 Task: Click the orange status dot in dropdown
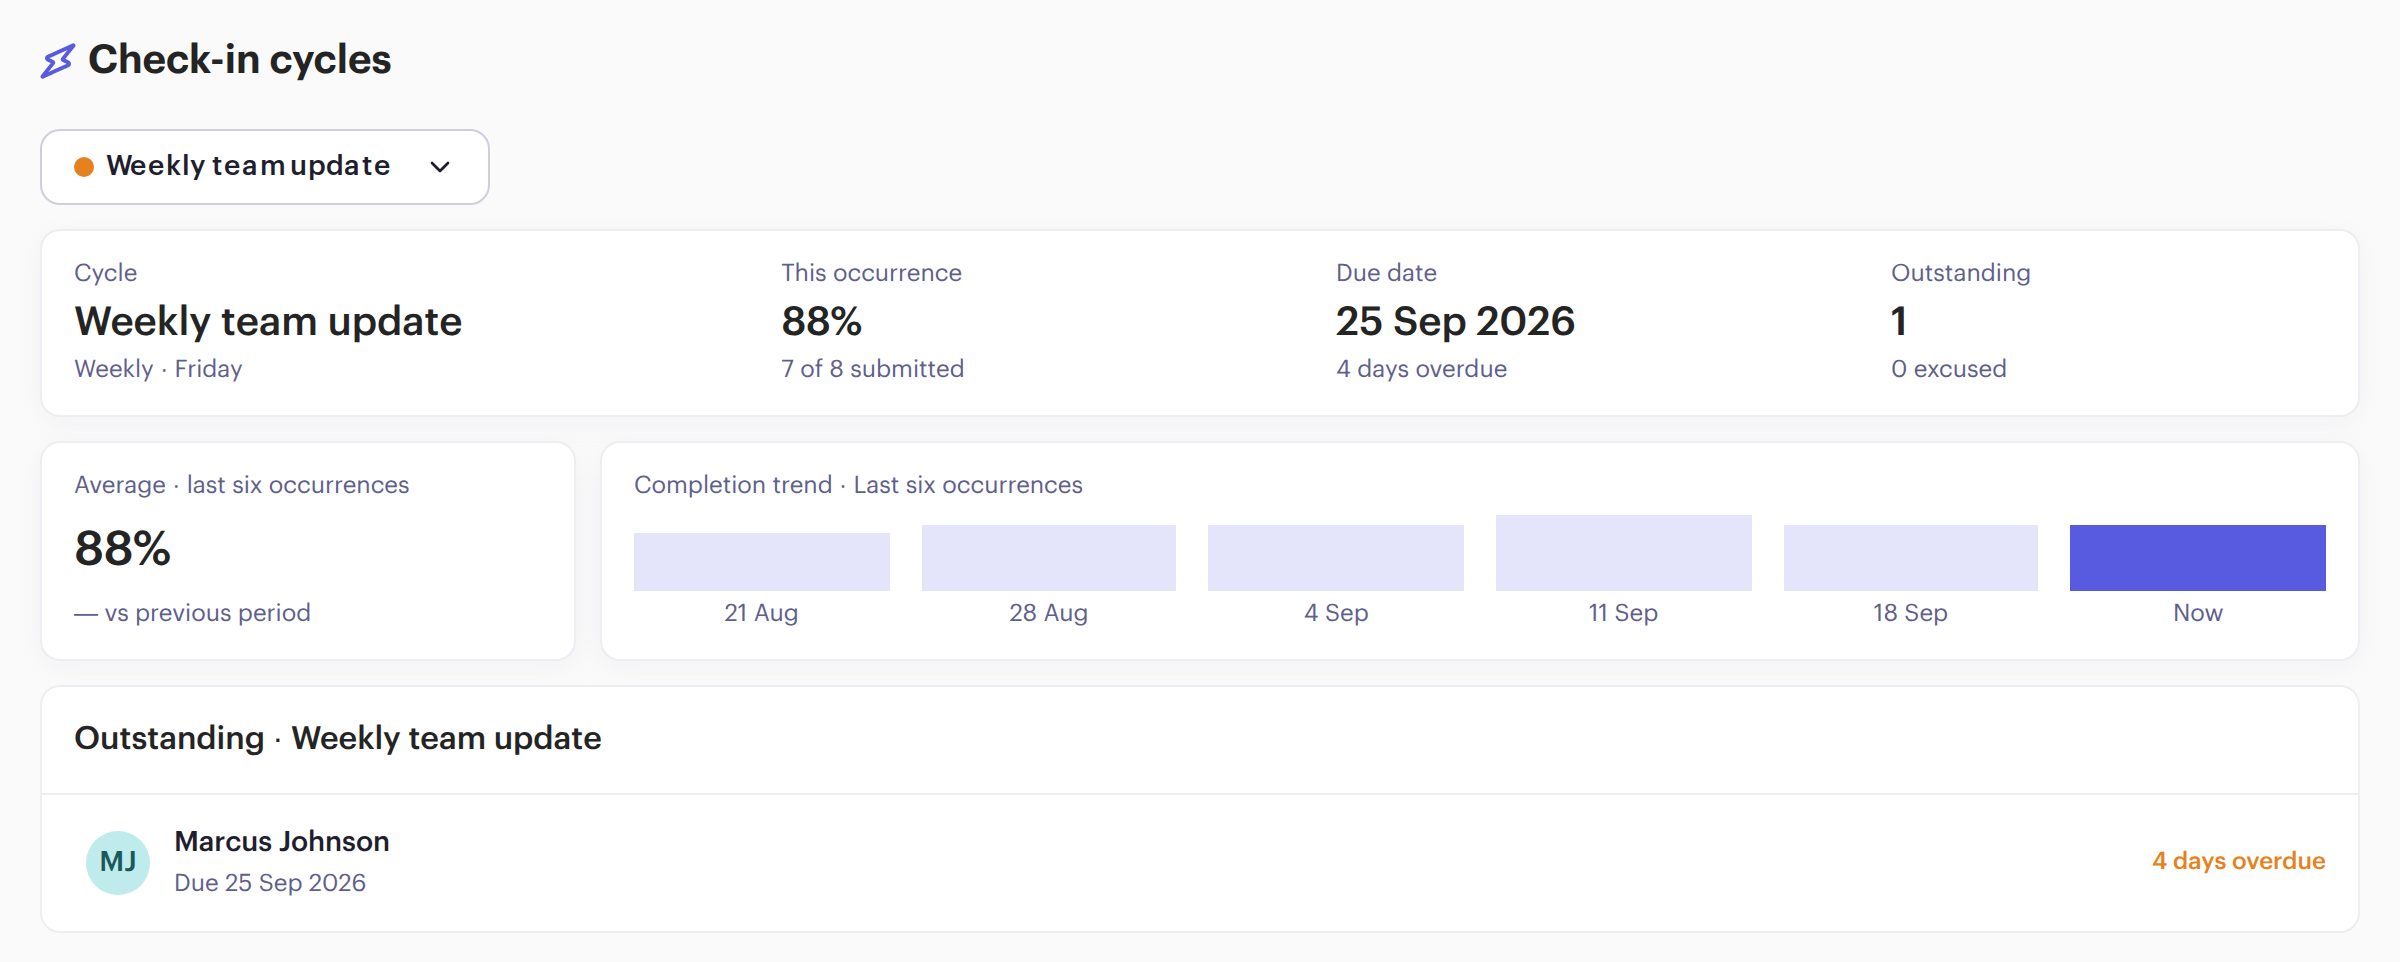pyautogui.click(x=84, y=167)
